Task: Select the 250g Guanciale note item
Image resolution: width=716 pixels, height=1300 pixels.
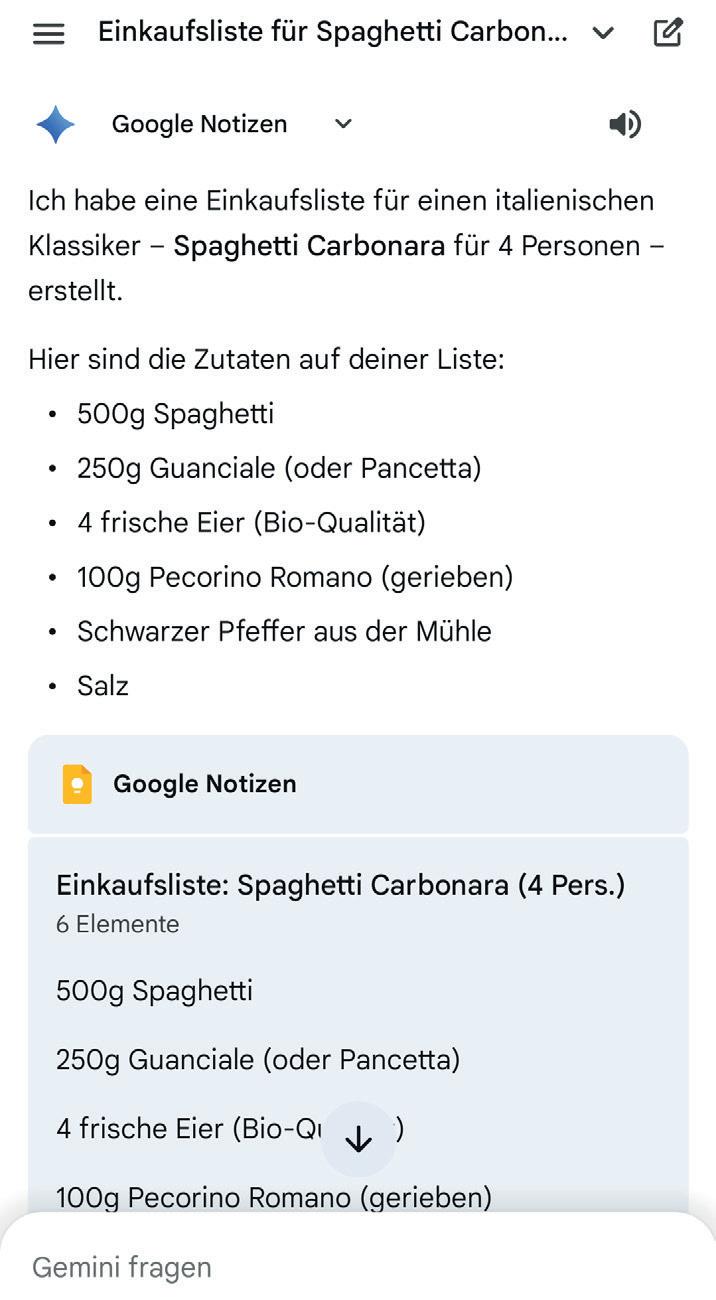Action: point(257,1059)
